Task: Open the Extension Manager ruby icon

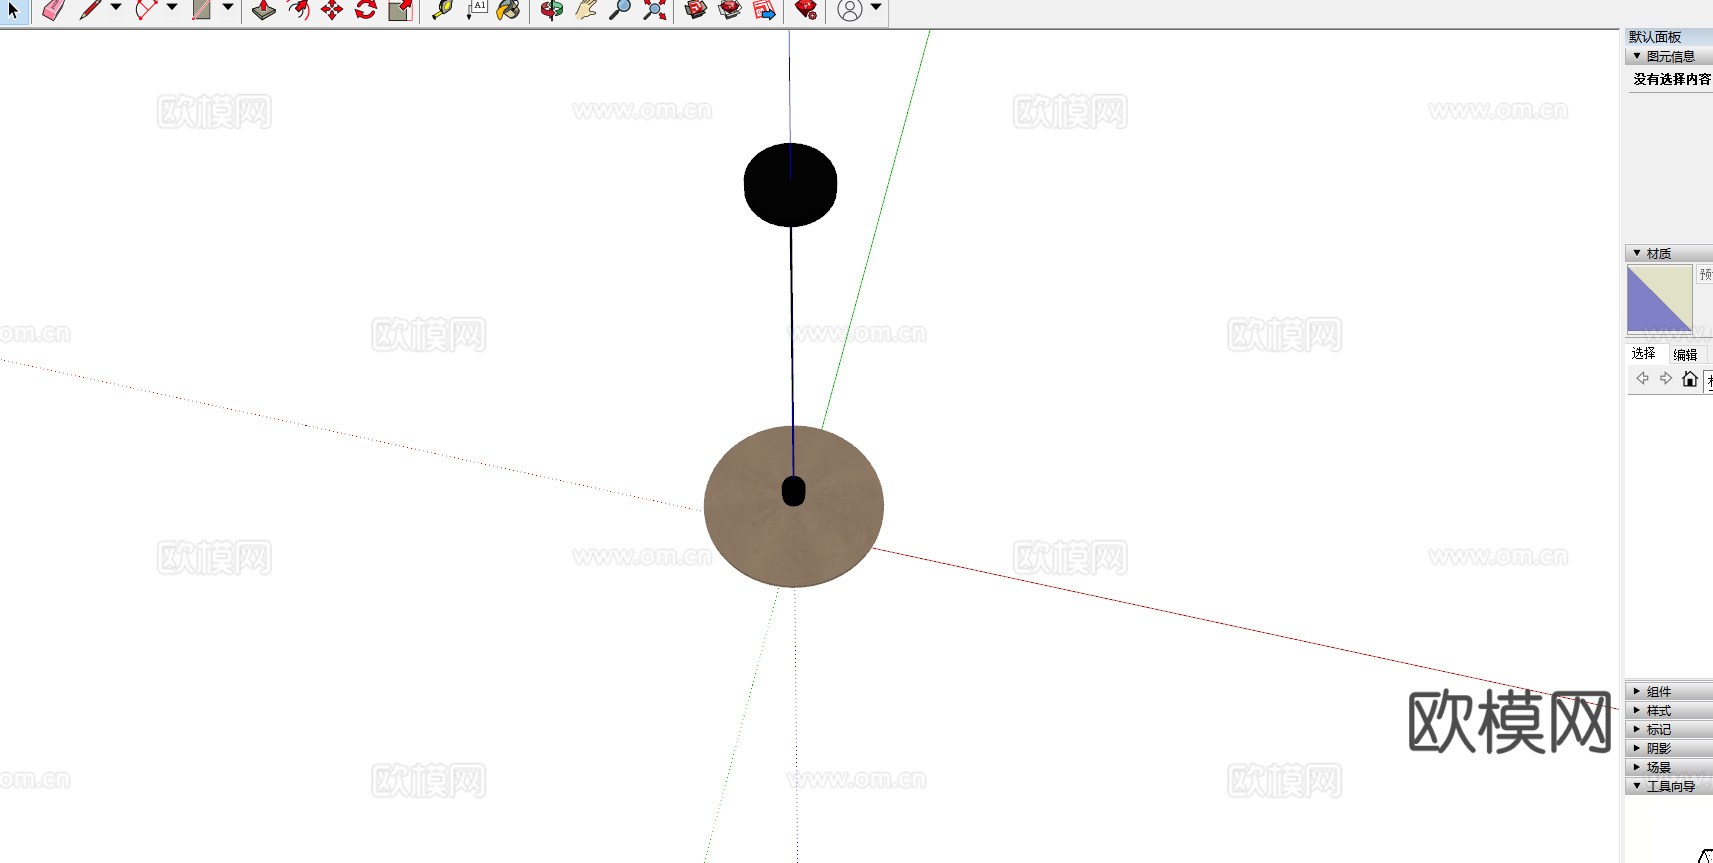Action: coord(806,10)
